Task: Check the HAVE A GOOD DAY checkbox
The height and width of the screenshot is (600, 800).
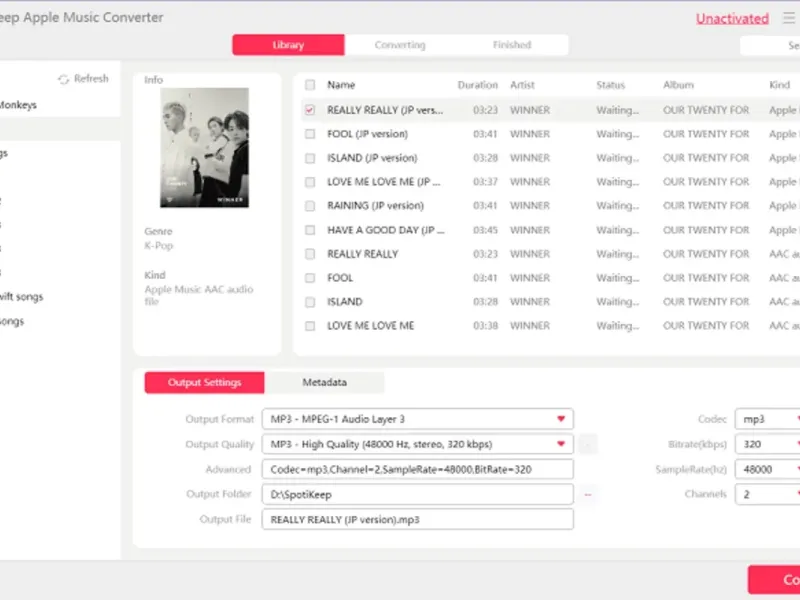Action: (310, 230)
